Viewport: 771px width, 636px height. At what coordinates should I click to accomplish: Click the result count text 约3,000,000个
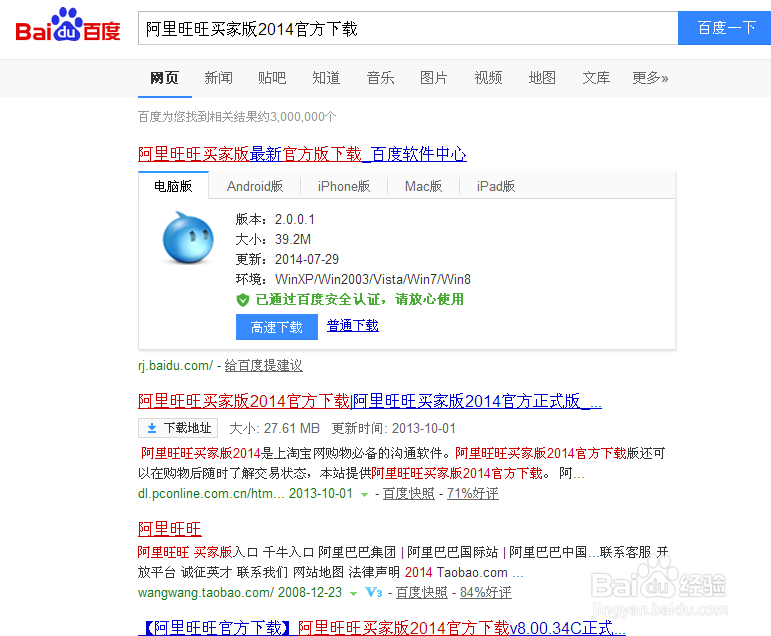coord(298,117)
